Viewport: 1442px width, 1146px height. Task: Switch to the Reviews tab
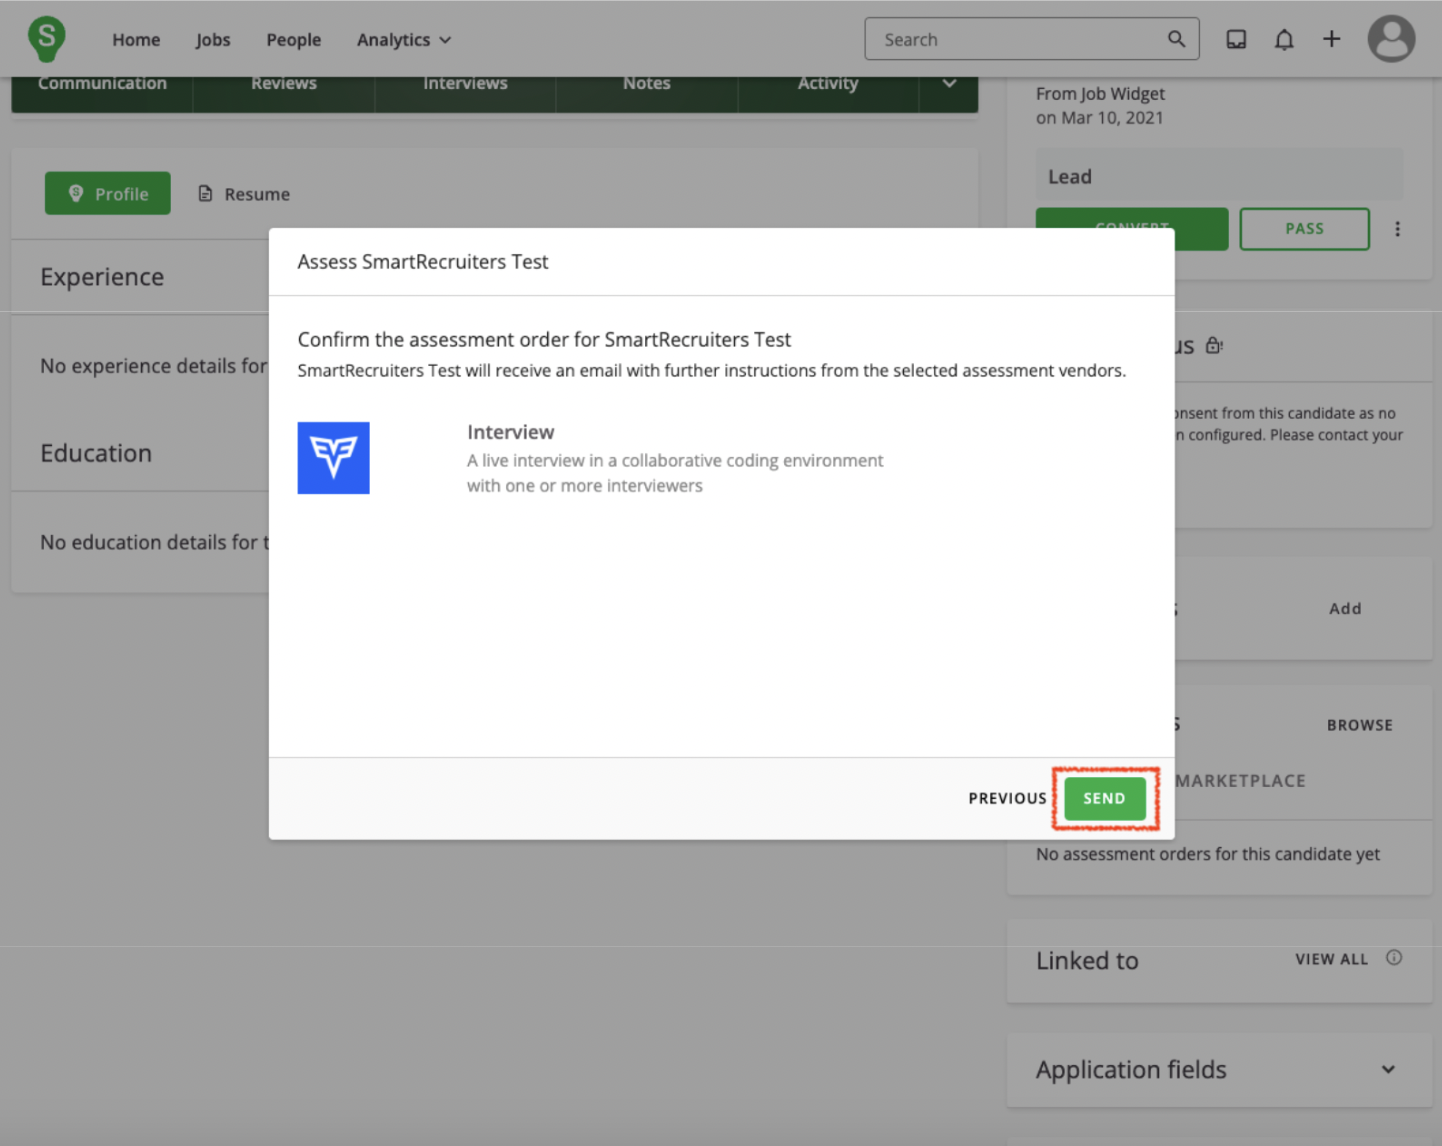[x=284, y=84]
